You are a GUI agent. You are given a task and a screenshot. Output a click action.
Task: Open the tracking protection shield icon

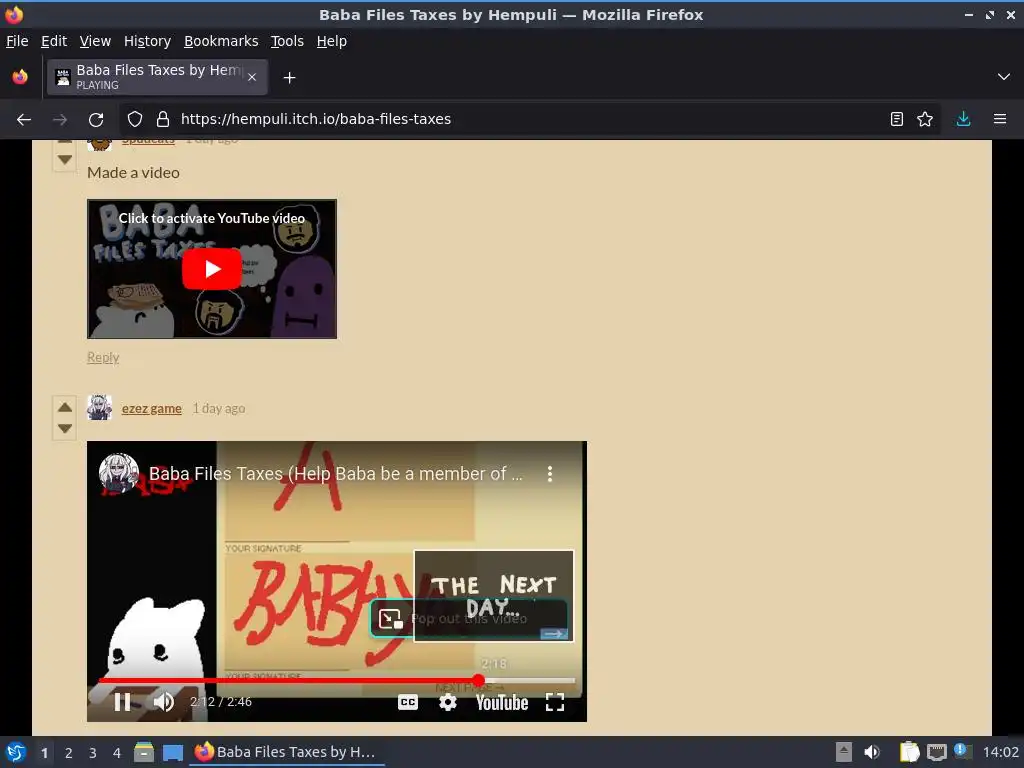(135, 119)
